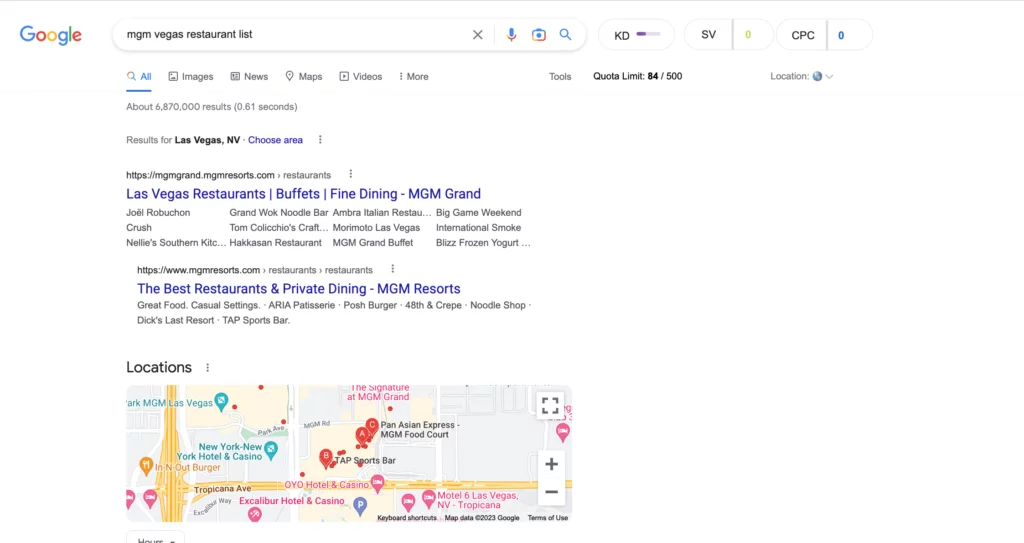Zoom in on the Locations map

[x=550, y=464]
